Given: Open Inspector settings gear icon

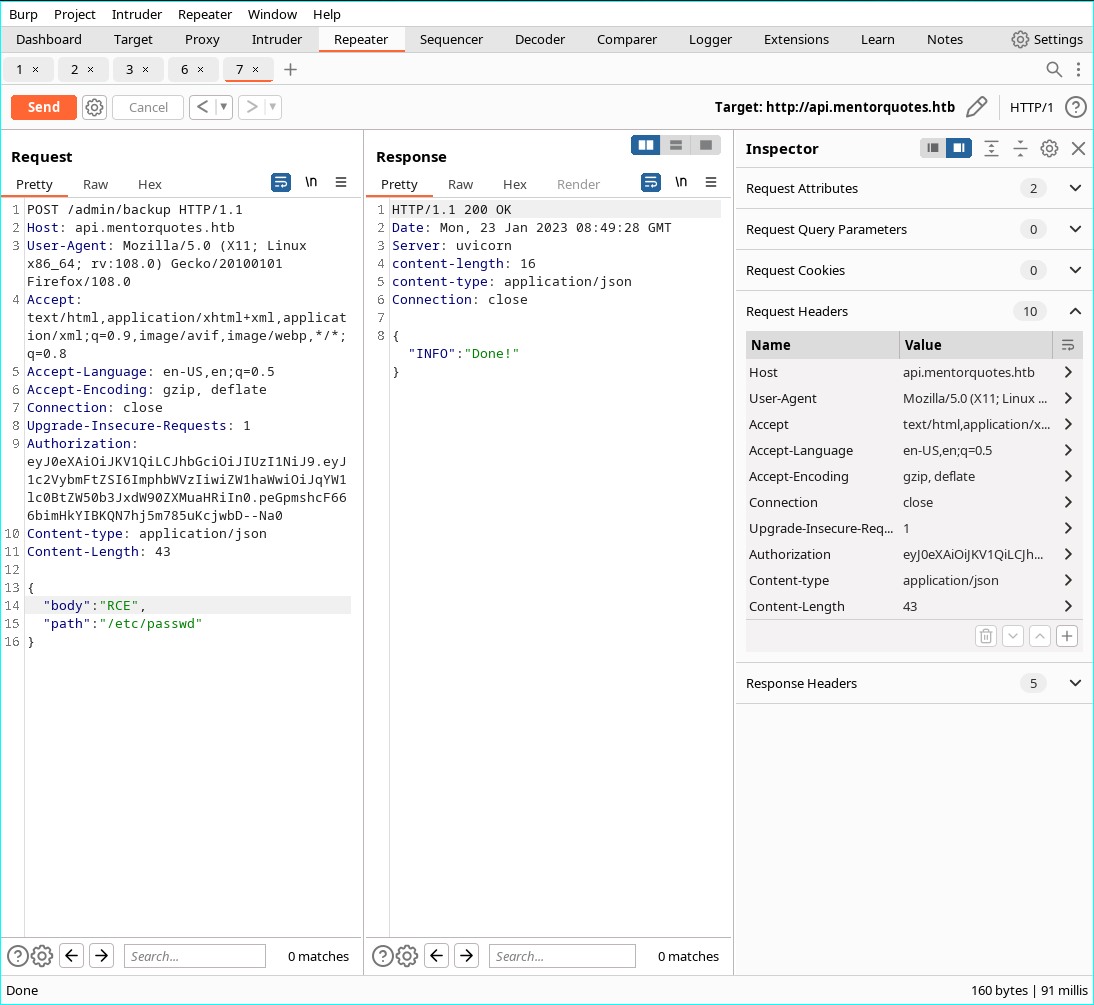Looking at the screenshot, I should (1049, 148).
